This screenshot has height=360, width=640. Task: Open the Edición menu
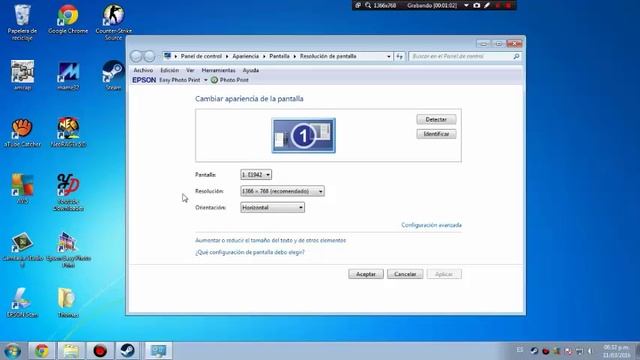169,70
